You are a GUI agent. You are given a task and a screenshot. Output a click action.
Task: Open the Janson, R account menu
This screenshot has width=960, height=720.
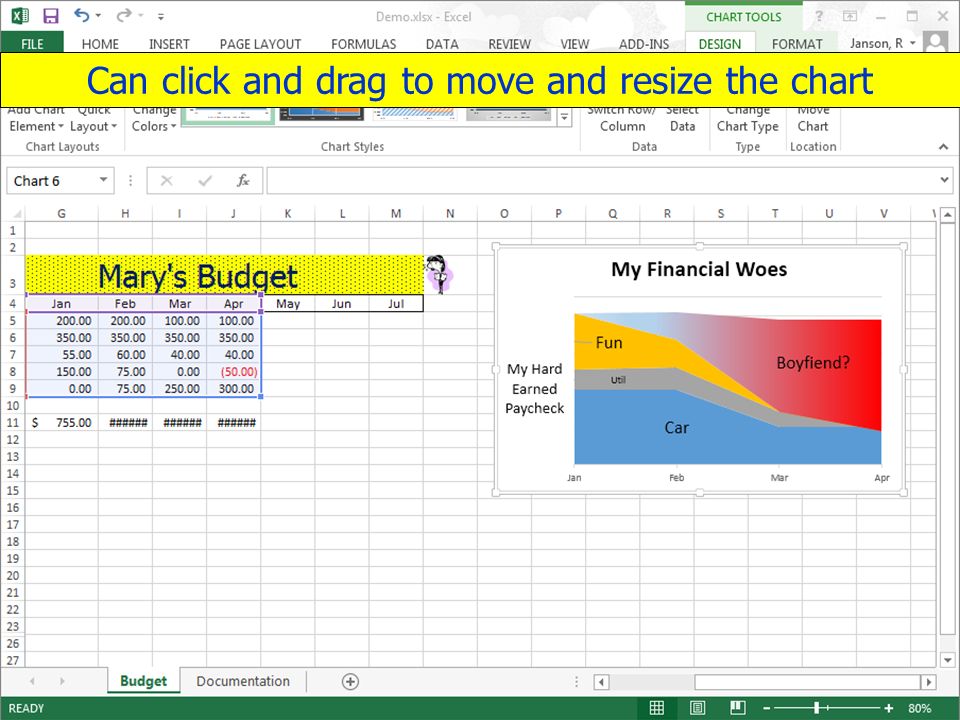[x=882, y=43]
